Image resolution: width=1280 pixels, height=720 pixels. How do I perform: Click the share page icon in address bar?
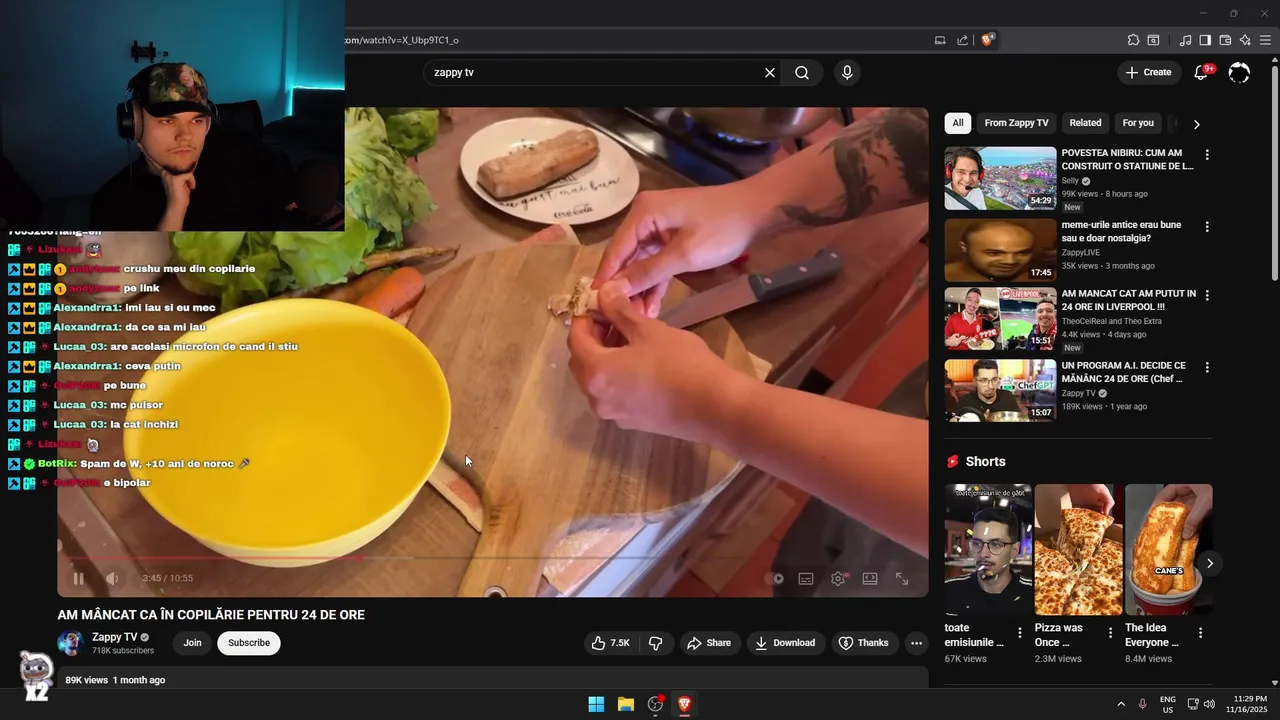point(962,40)
